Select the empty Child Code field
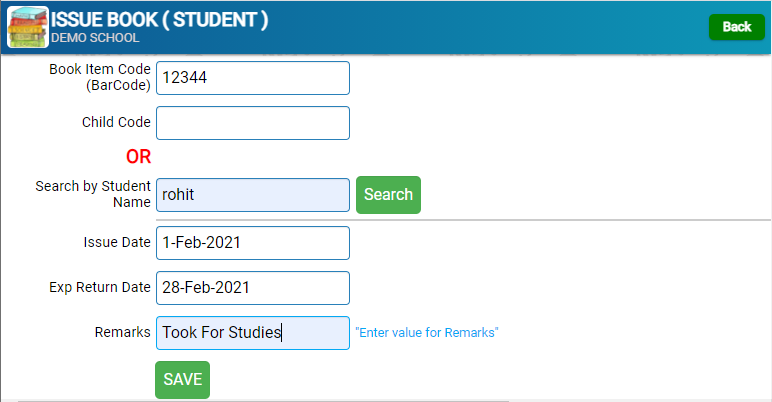The image size is (772, 402). (253, 123)
